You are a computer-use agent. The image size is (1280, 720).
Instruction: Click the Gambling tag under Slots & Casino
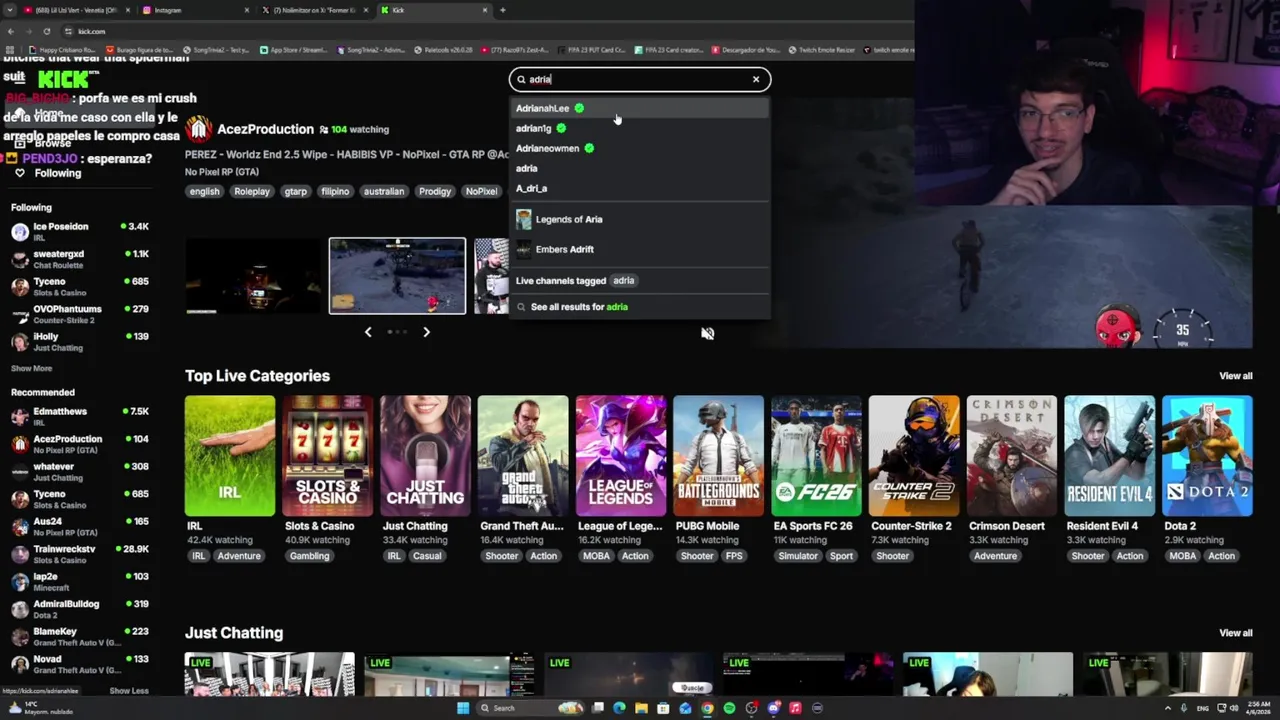click(x=309, y=556)
